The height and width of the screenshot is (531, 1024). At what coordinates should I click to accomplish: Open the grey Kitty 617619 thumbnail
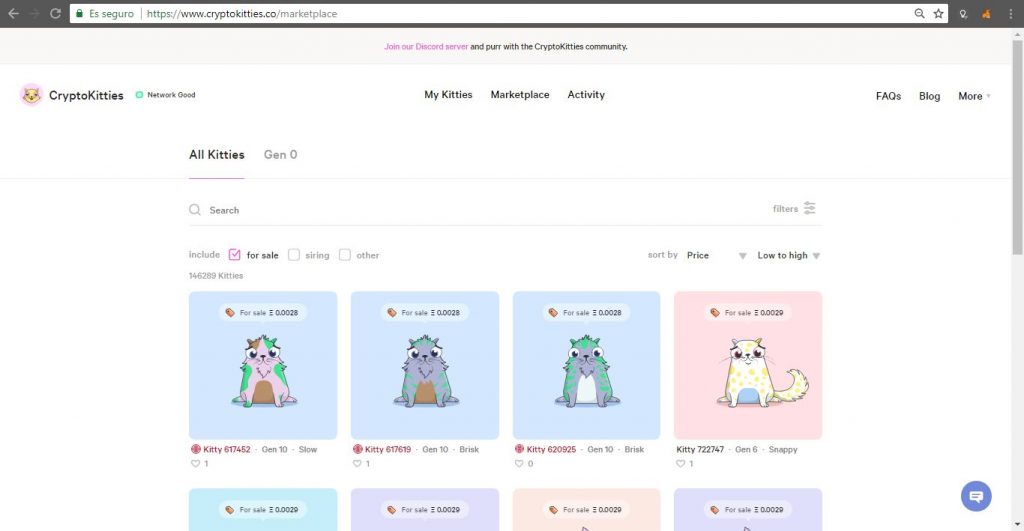[425, 365]
